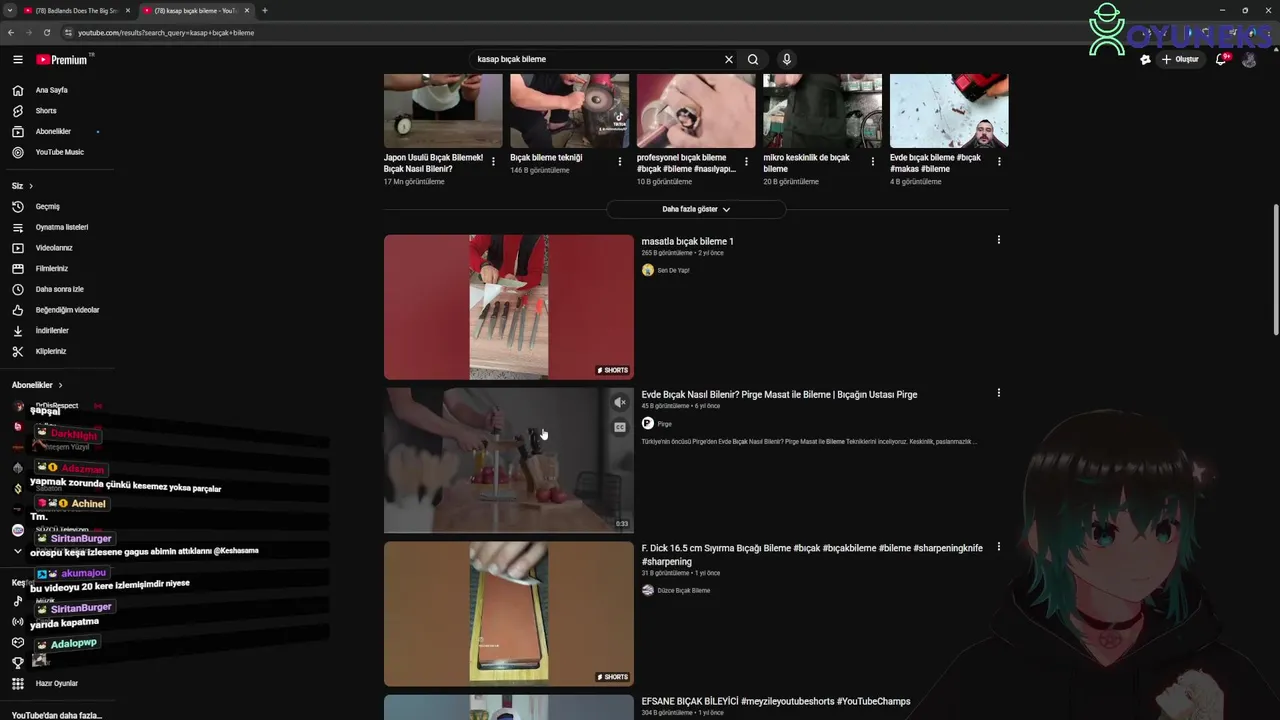Click the Klipleriniz scissors icon
Screen dimensions: 1280x720
(17, 352)
